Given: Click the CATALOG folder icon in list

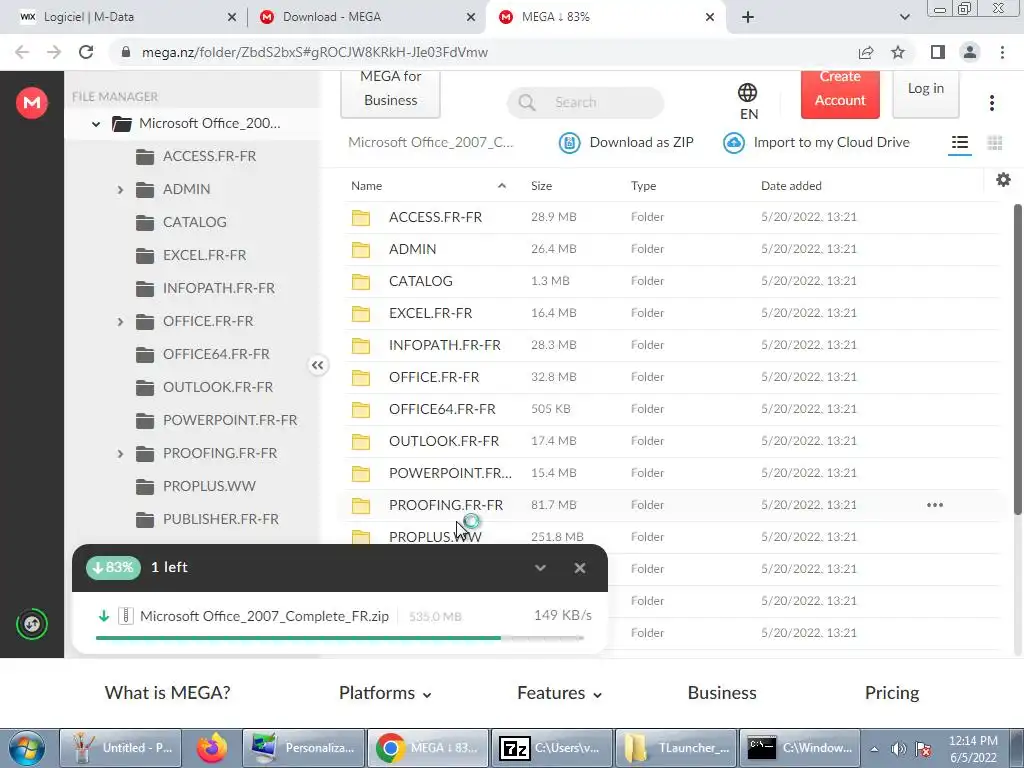Looking at the screenshot, I should point(360,281).
